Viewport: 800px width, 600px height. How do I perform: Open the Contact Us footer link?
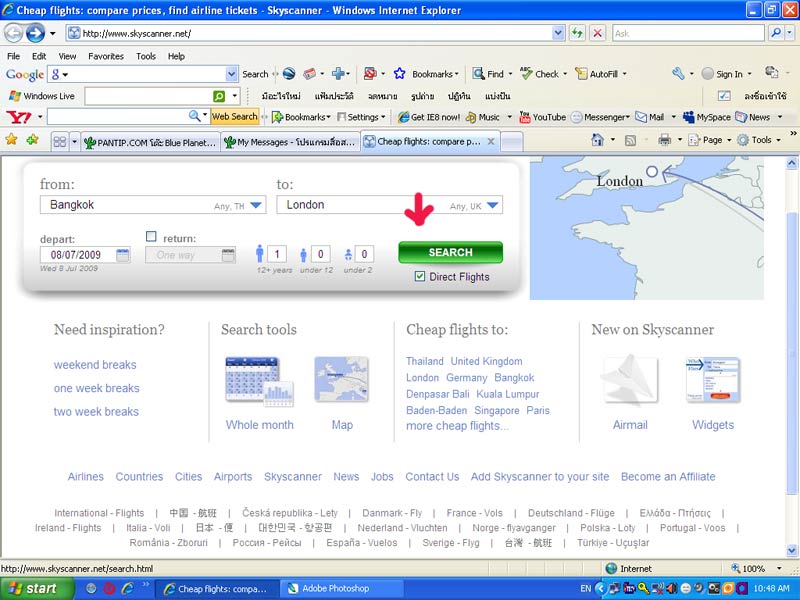[x=432, y=477]
